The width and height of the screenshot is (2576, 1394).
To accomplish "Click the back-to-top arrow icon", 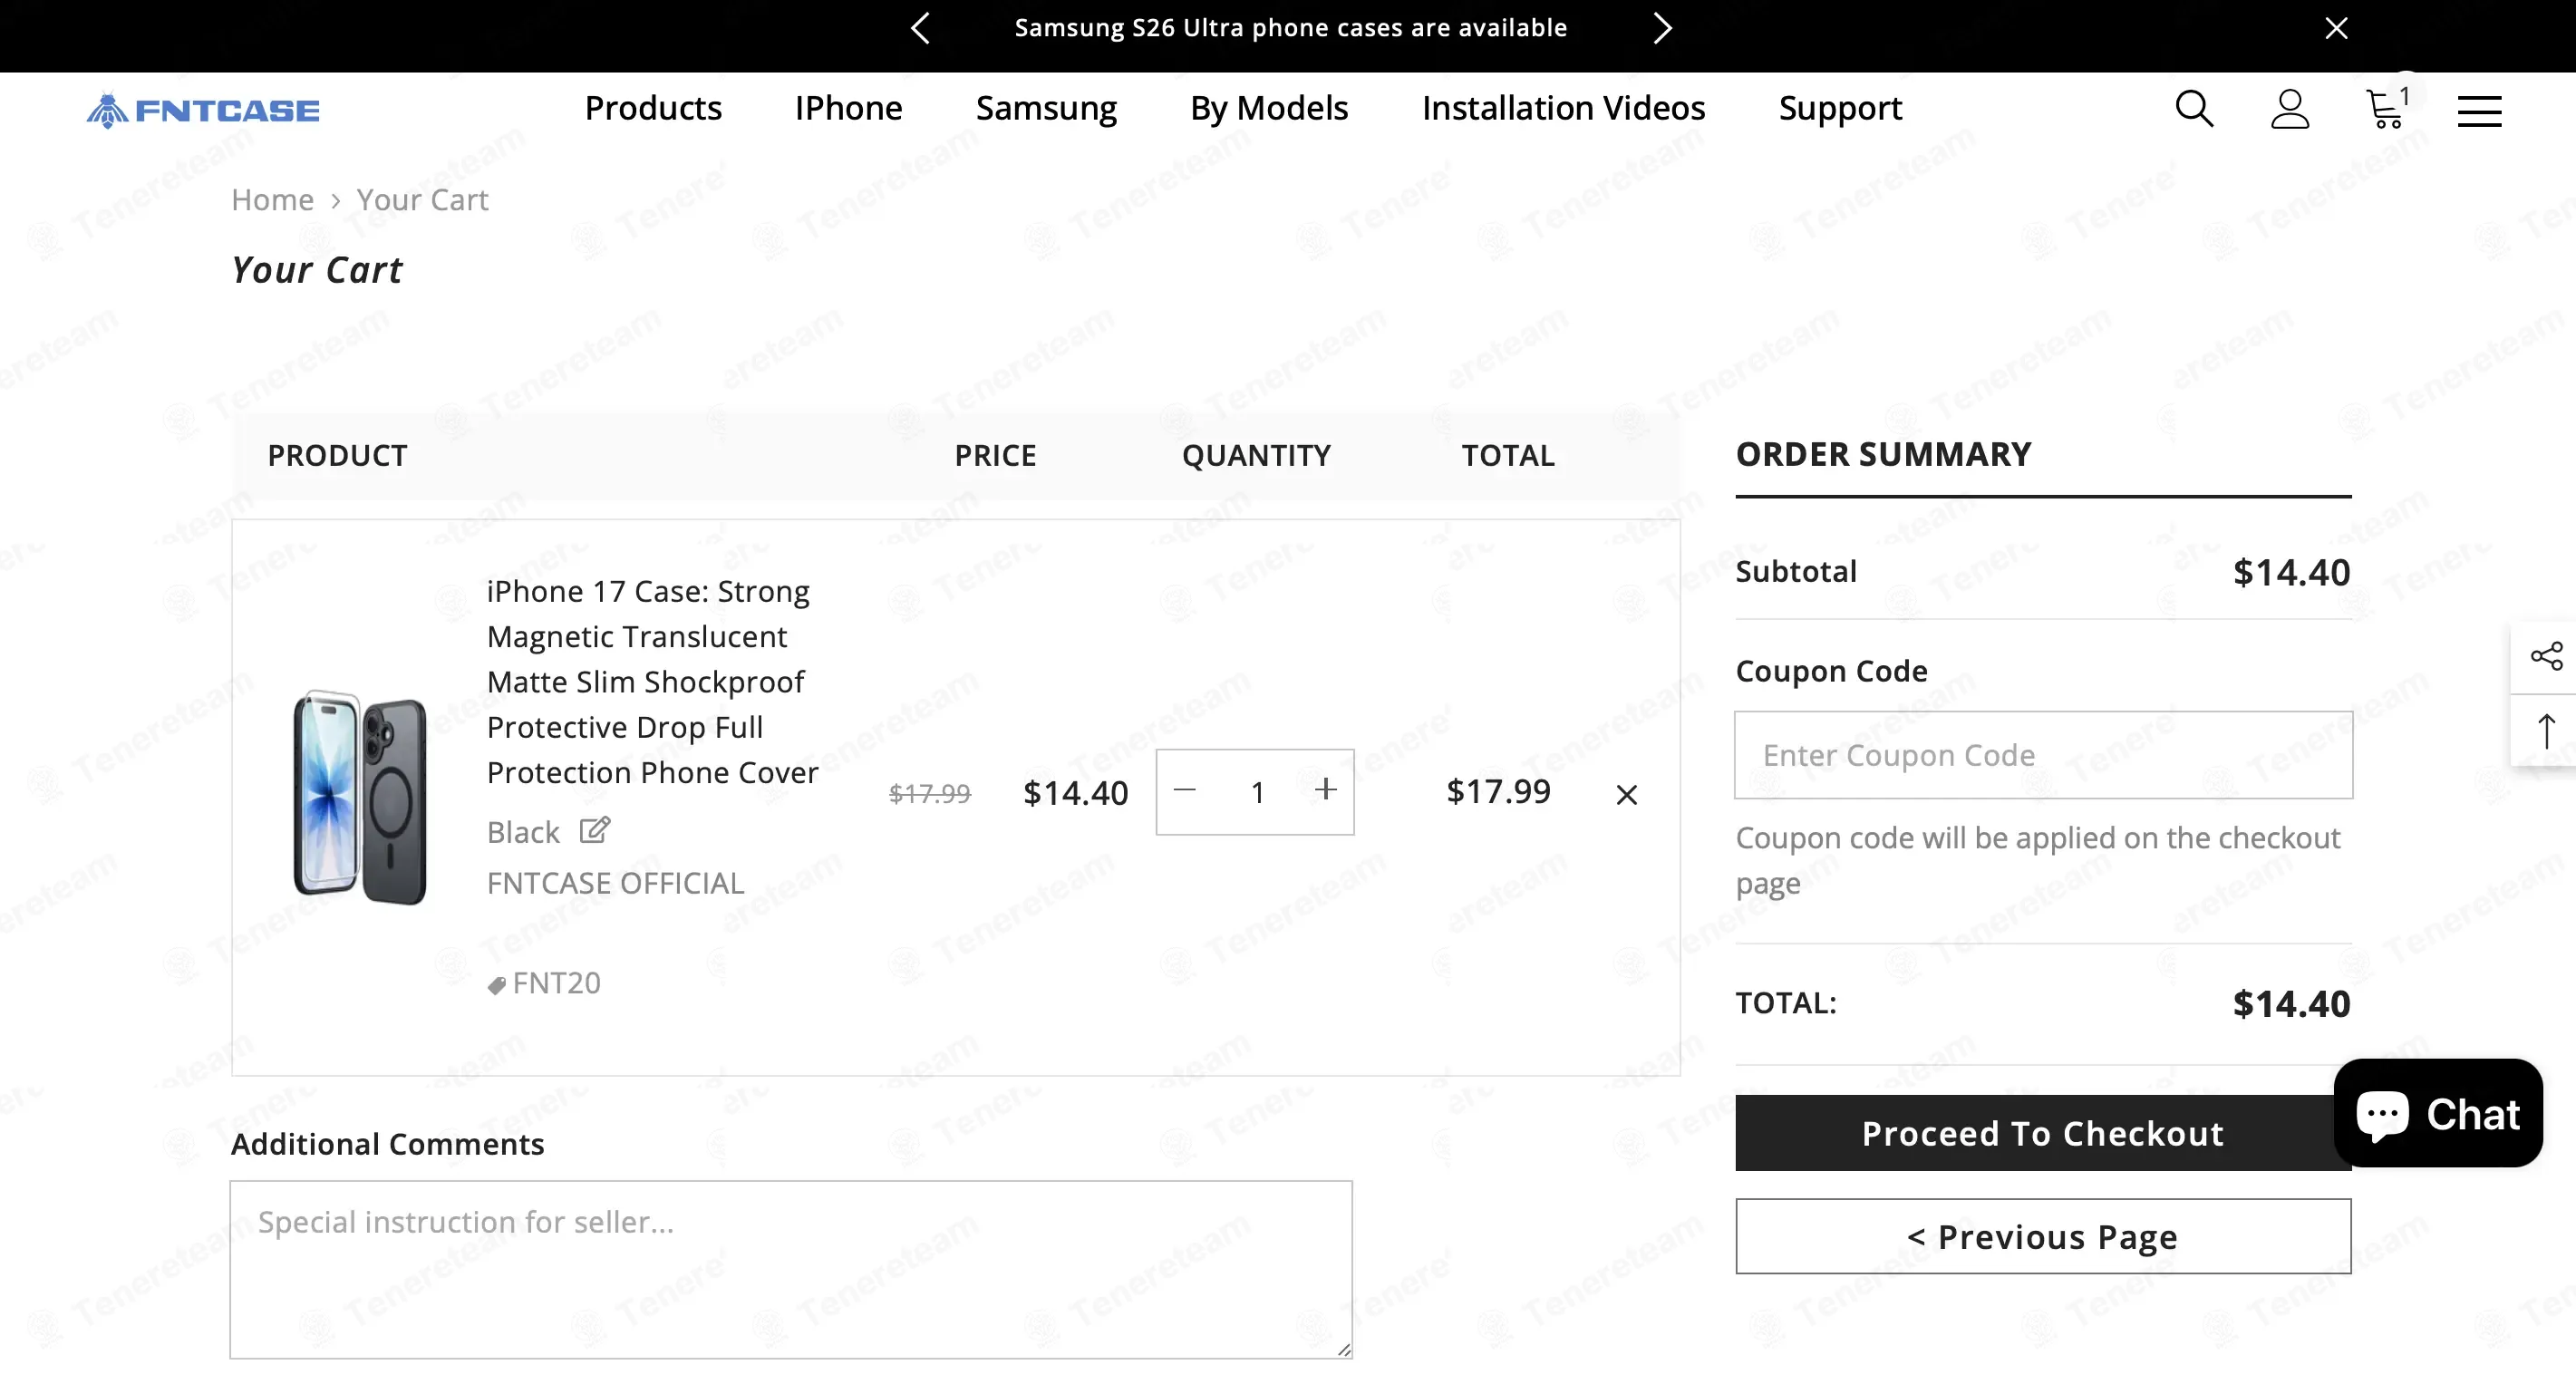I will point(2546,730).
